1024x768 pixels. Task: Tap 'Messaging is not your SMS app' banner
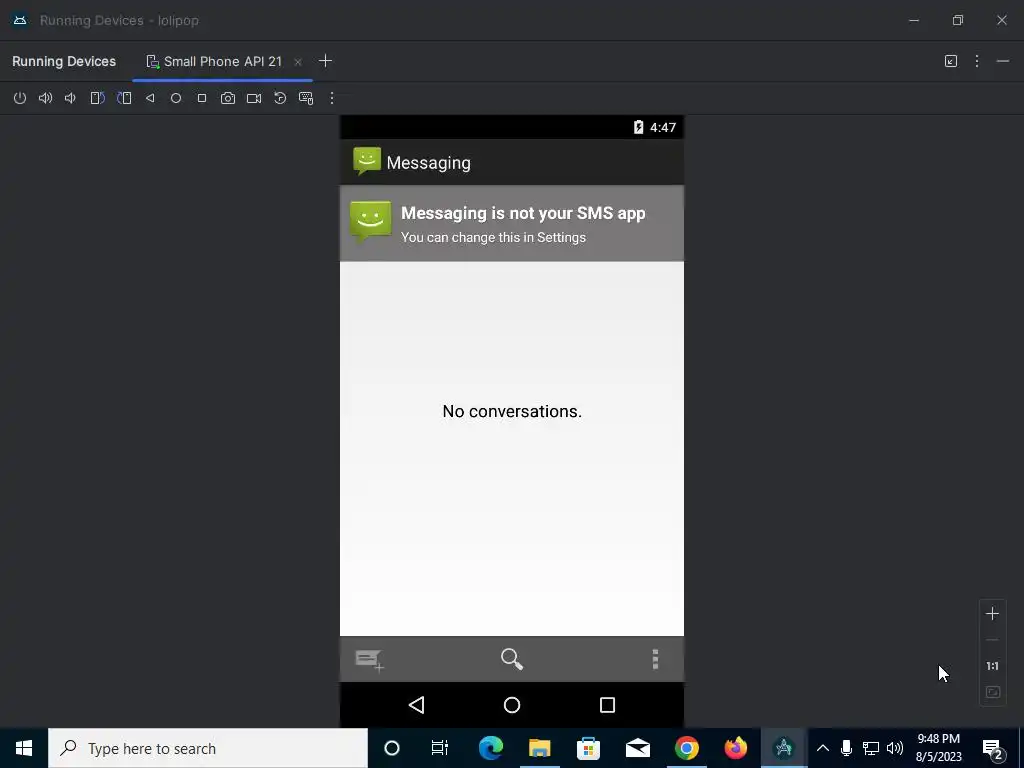click(512, 223)
